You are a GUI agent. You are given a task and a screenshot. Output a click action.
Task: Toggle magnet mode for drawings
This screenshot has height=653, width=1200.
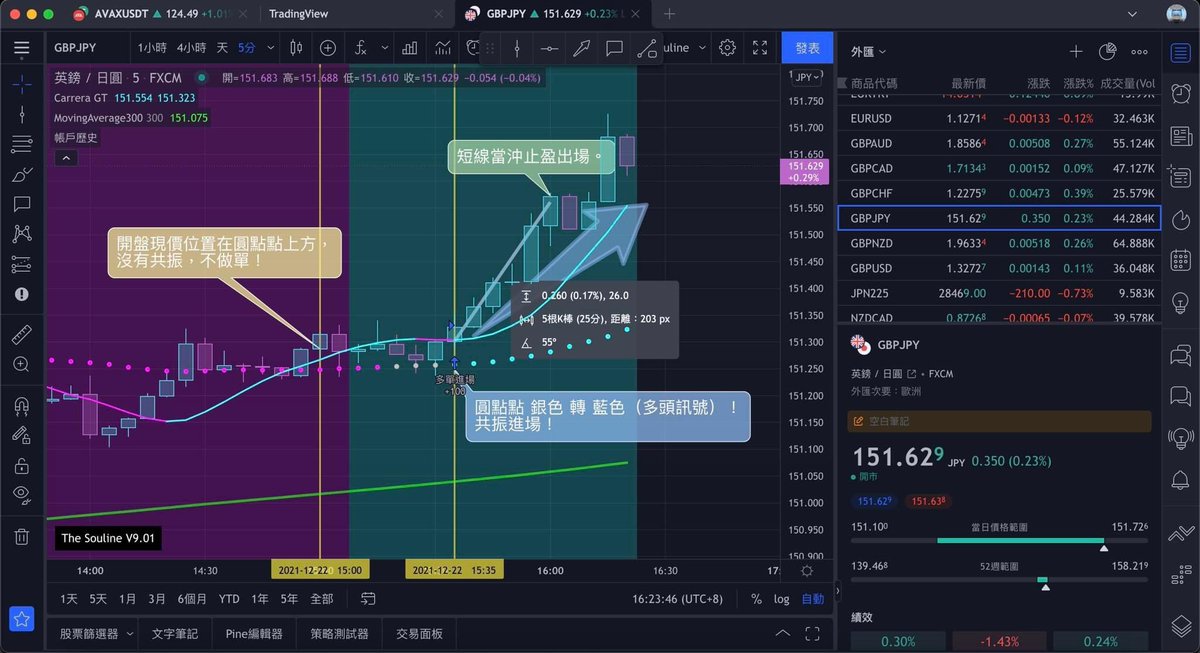tap(22, 406)
